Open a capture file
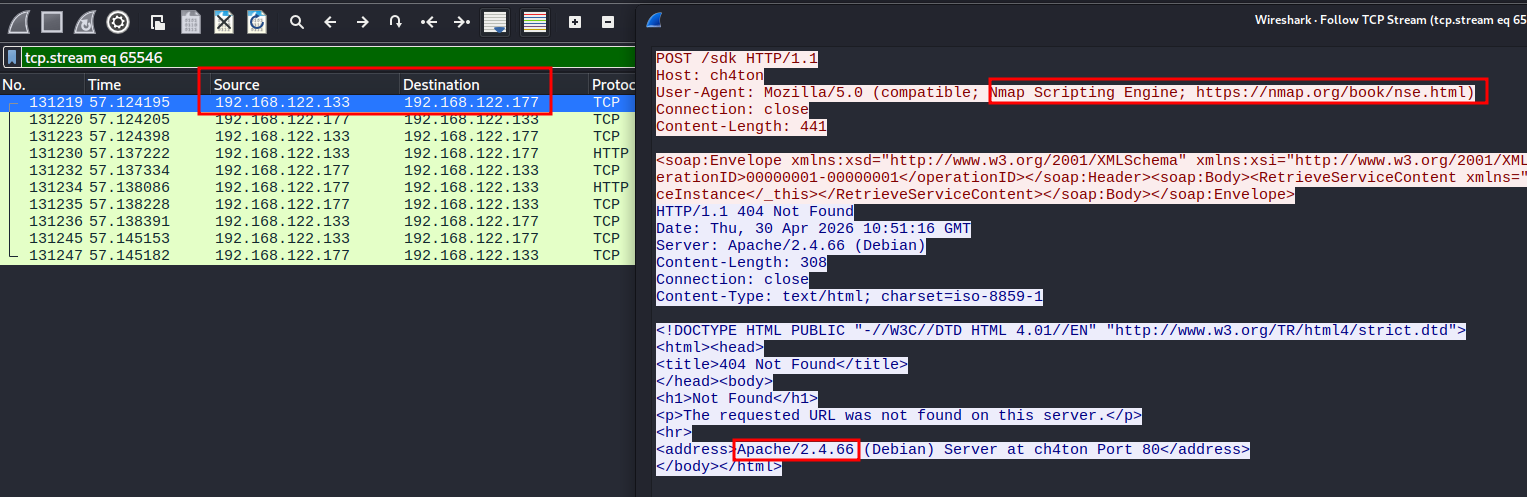1527x497 pixels. [158, 21]
